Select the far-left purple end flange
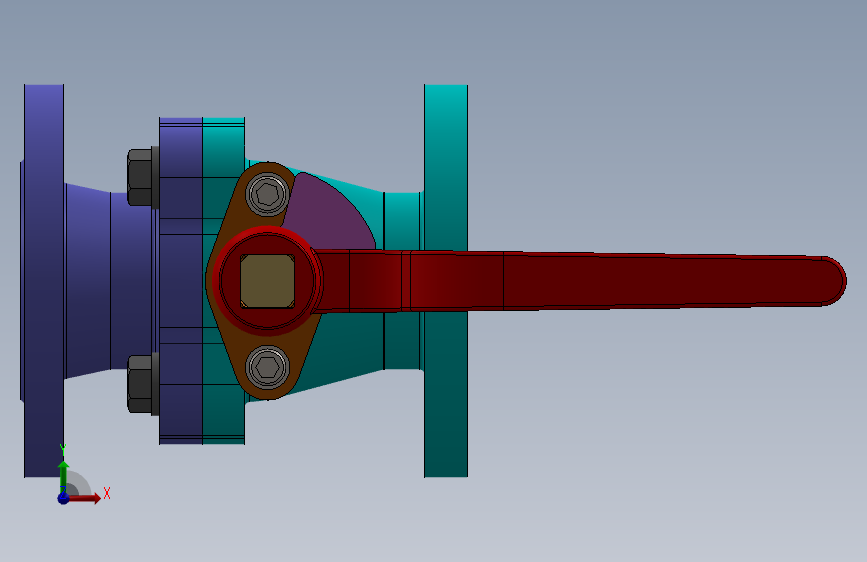Image resolution: width=867 pixels, height=562 pixels. pos(43,280)
